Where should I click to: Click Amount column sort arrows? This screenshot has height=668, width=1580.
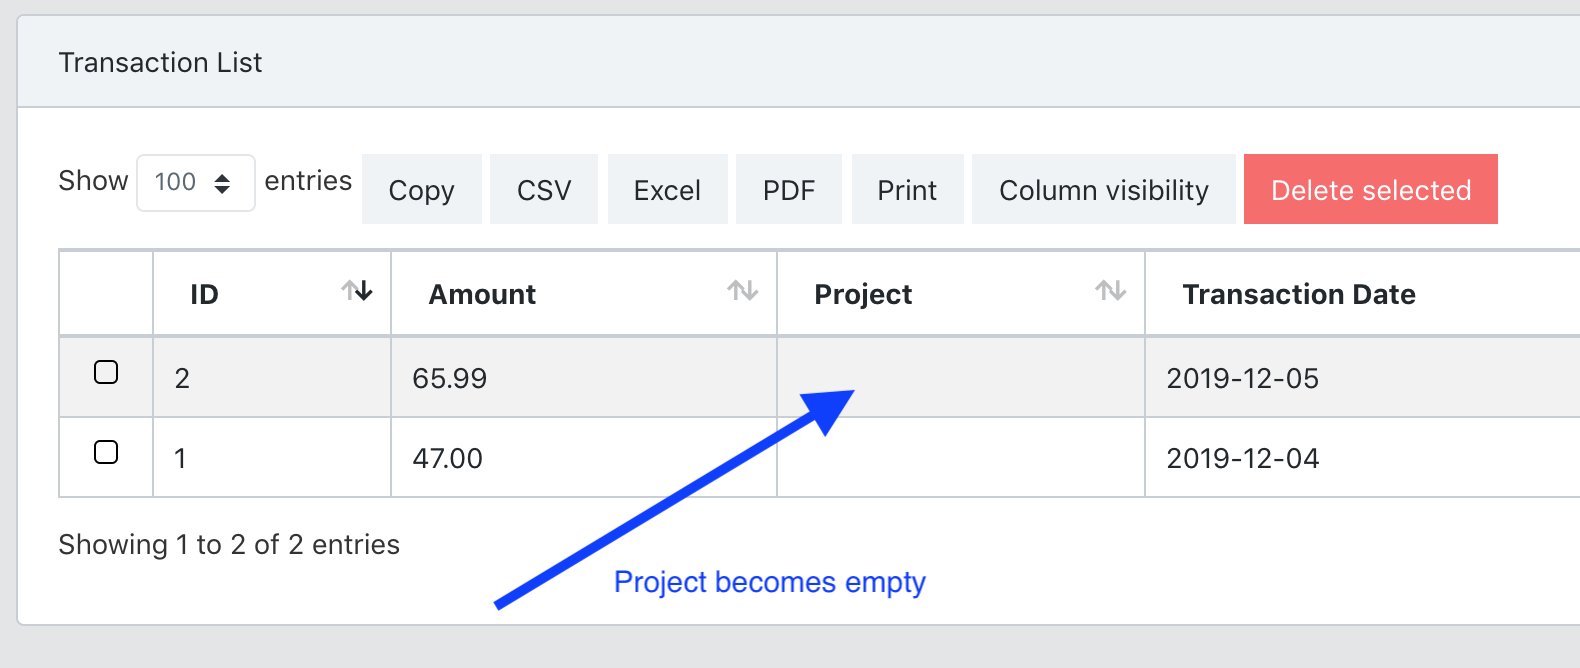click(743, 291)
